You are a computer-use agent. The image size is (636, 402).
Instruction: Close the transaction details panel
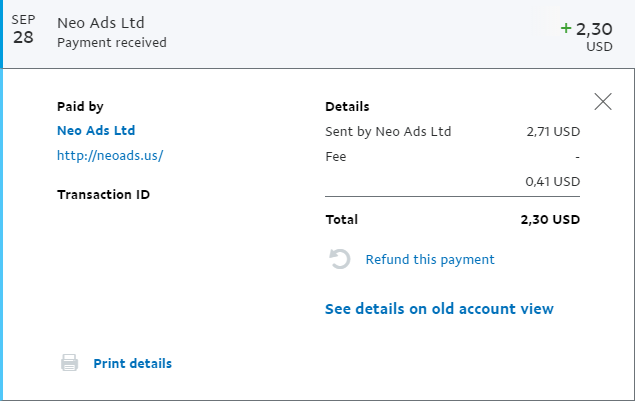(x=603, y=101)
